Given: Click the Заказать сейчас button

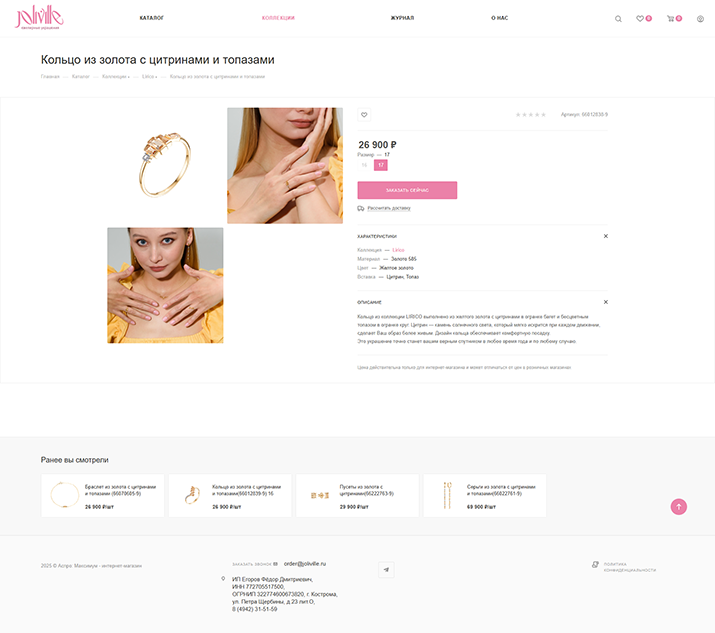Looking at the screenshot, I should pyautogui.click(x=407, y=190).
